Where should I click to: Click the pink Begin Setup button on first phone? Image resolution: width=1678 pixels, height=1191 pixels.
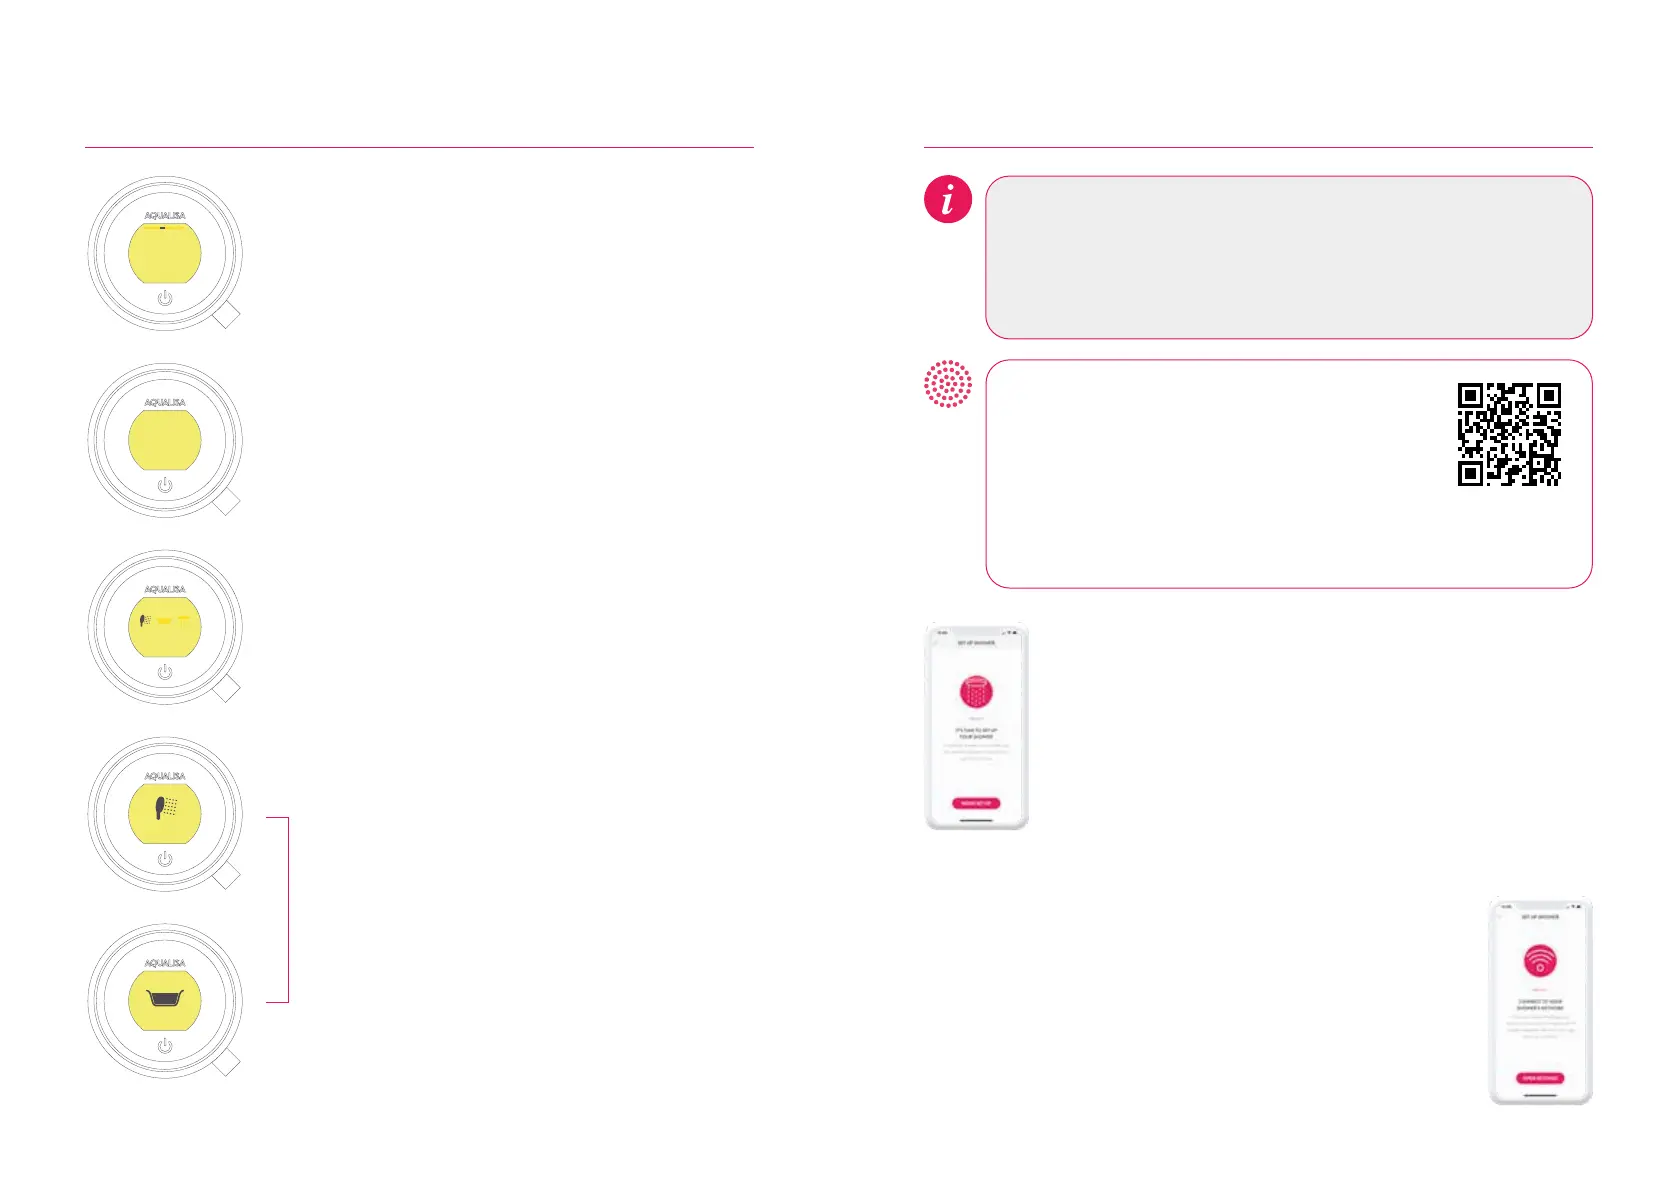(x=976, y=803)
